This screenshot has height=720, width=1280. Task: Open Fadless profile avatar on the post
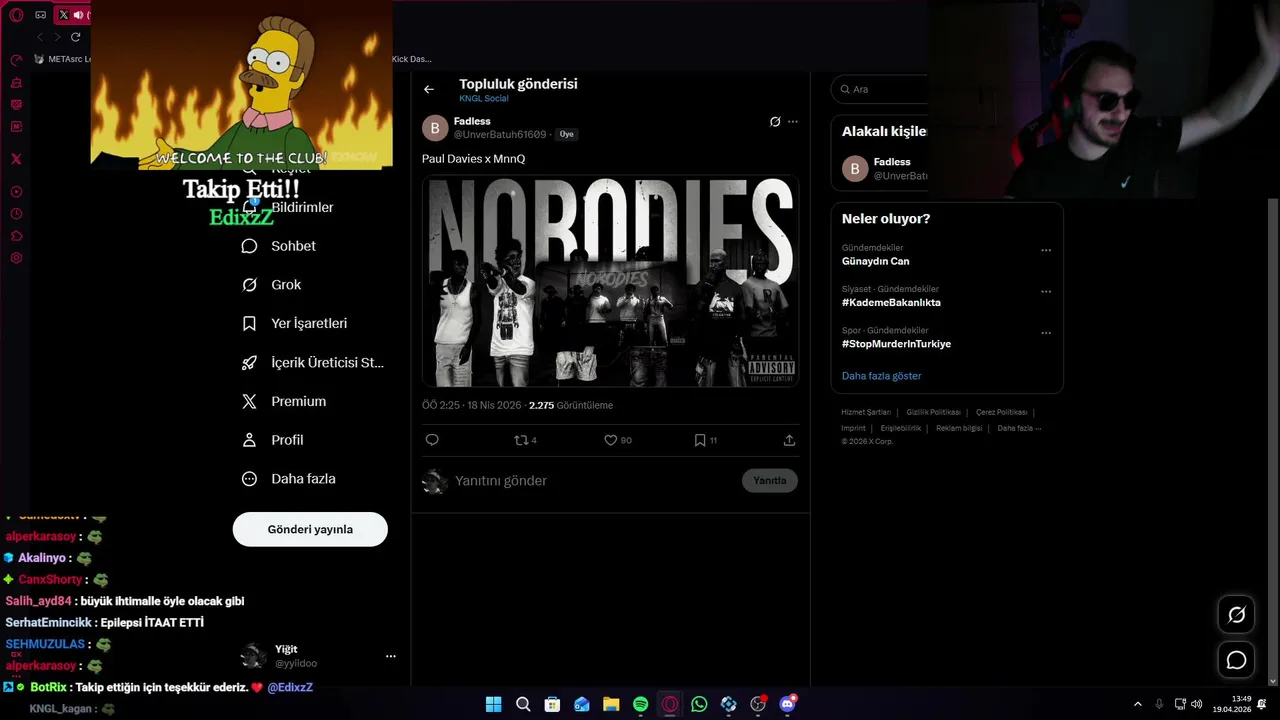[x=435, y=128]
